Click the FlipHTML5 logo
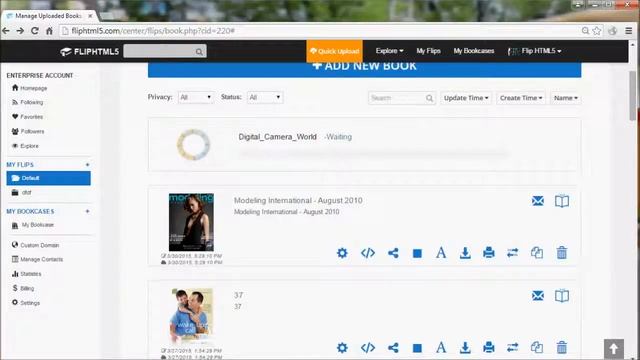The width and height of the screenshot is (640, 360). click(x=89, y=51)
